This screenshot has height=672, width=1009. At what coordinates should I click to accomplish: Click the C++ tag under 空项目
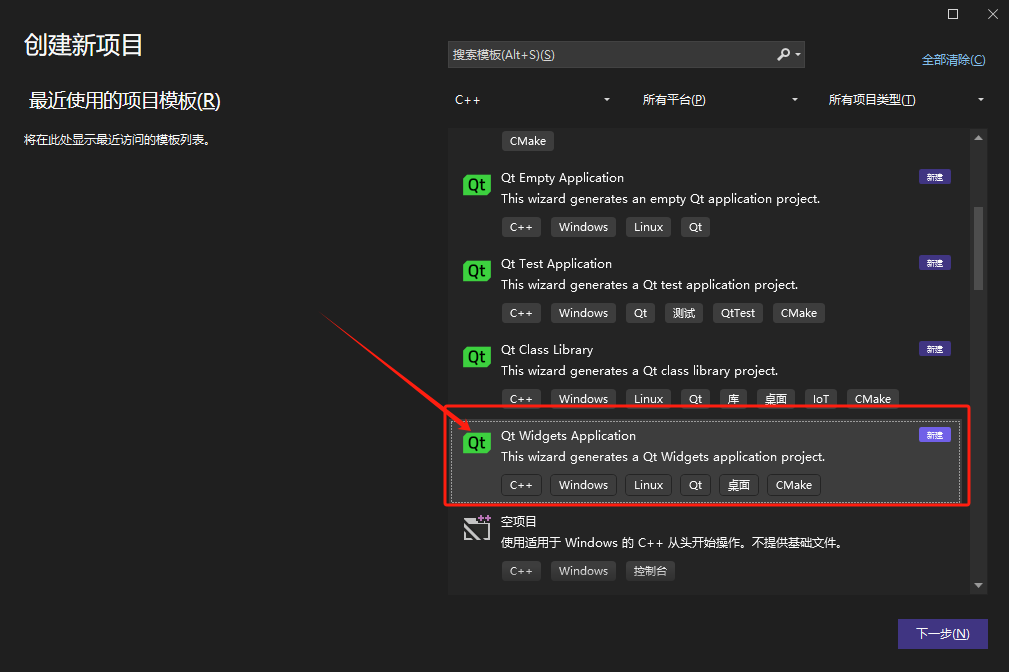point(521,571)
